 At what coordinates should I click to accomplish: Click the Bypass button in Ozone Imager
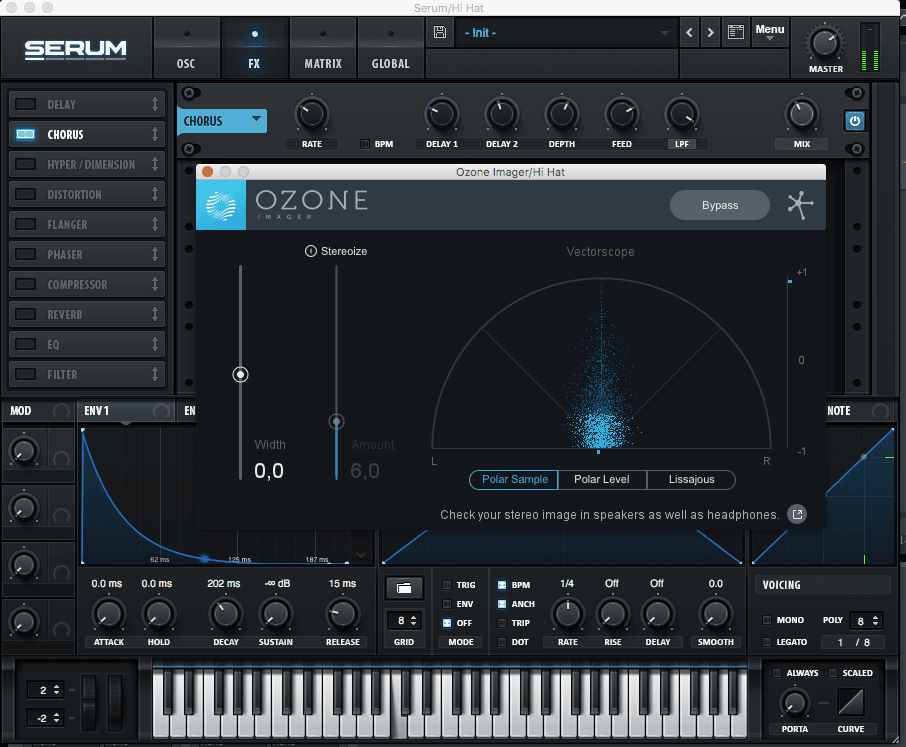720,205
